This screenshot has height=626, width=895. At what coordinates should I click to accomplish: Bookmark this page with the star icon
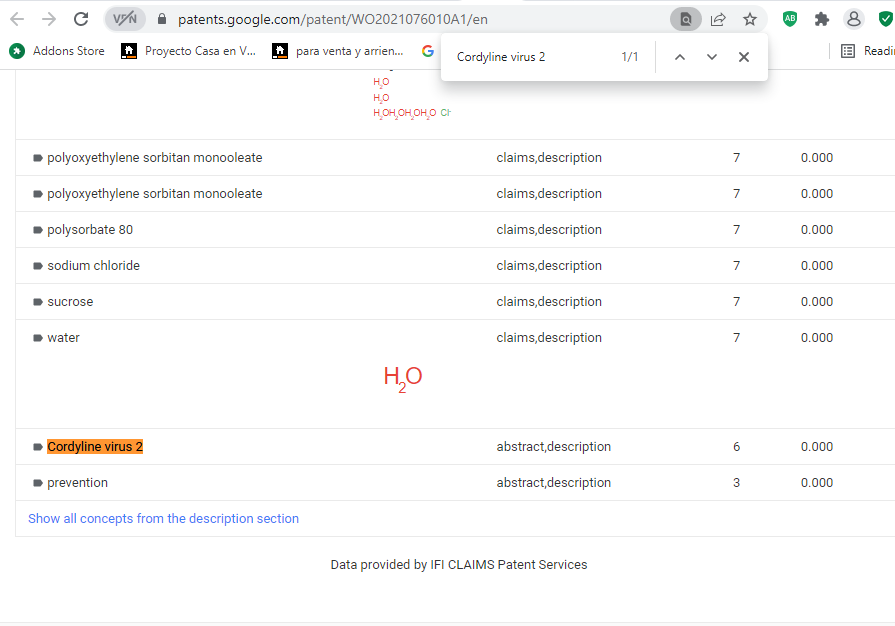[750, 19]
